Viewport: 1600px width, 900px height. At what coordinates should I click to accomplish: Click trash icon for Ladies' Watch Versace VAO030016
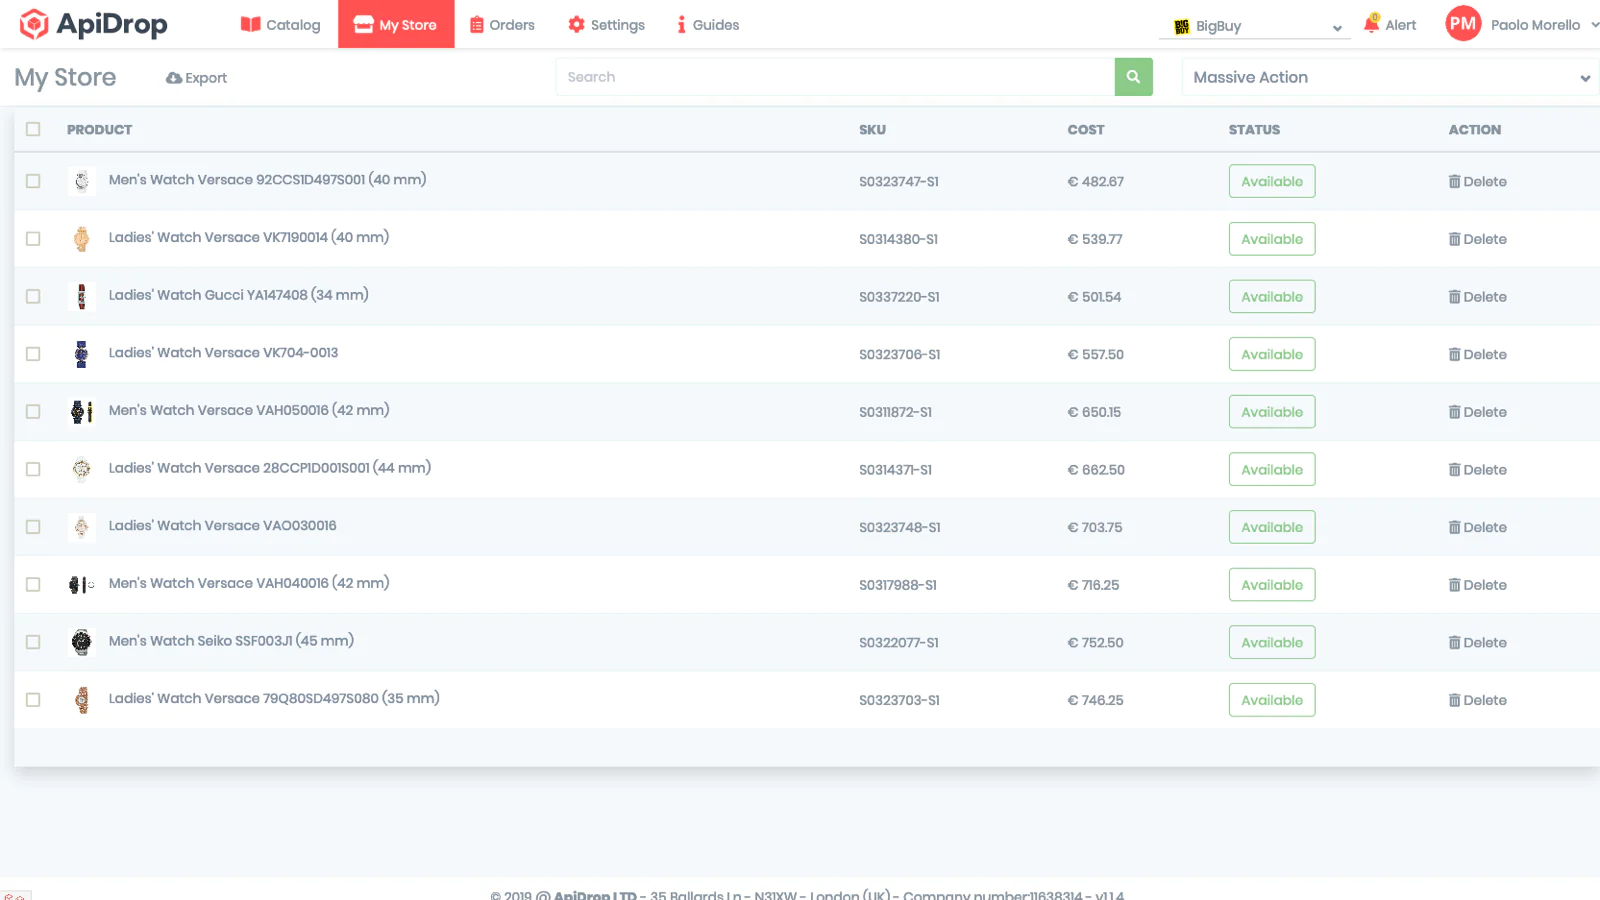(x=1454, y=527)
